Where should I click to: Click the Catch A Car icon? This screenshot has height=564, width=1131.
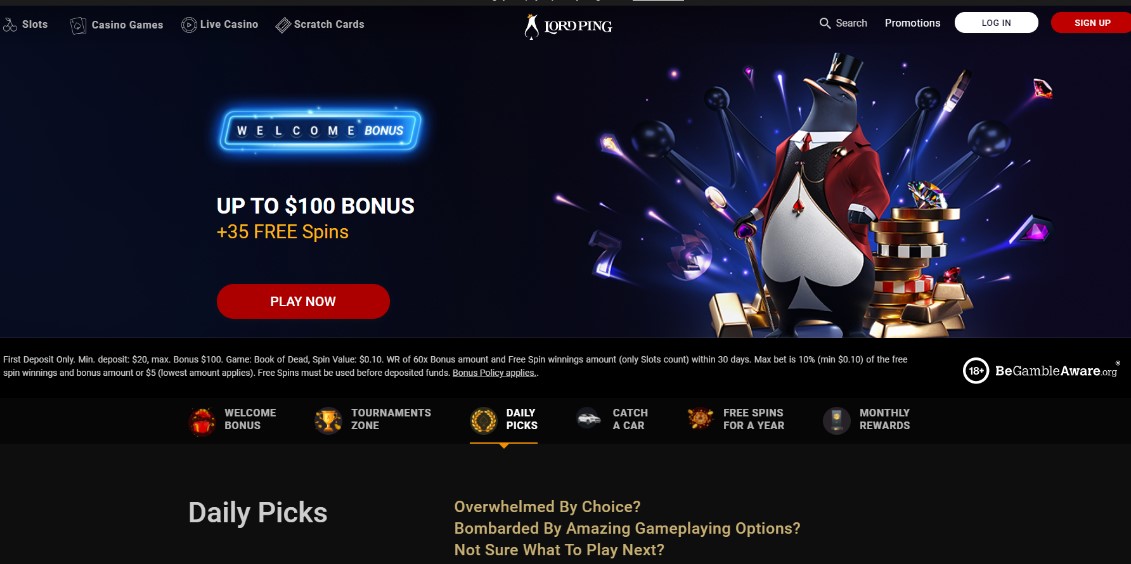(x=589, y=418)
